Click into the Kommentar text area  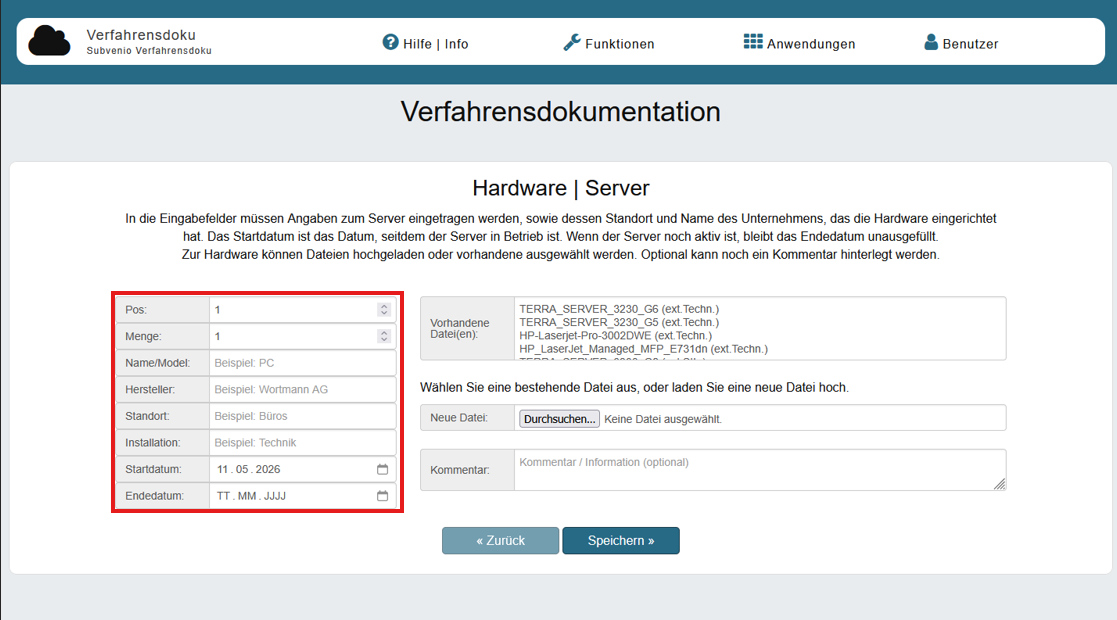point(760,470)
